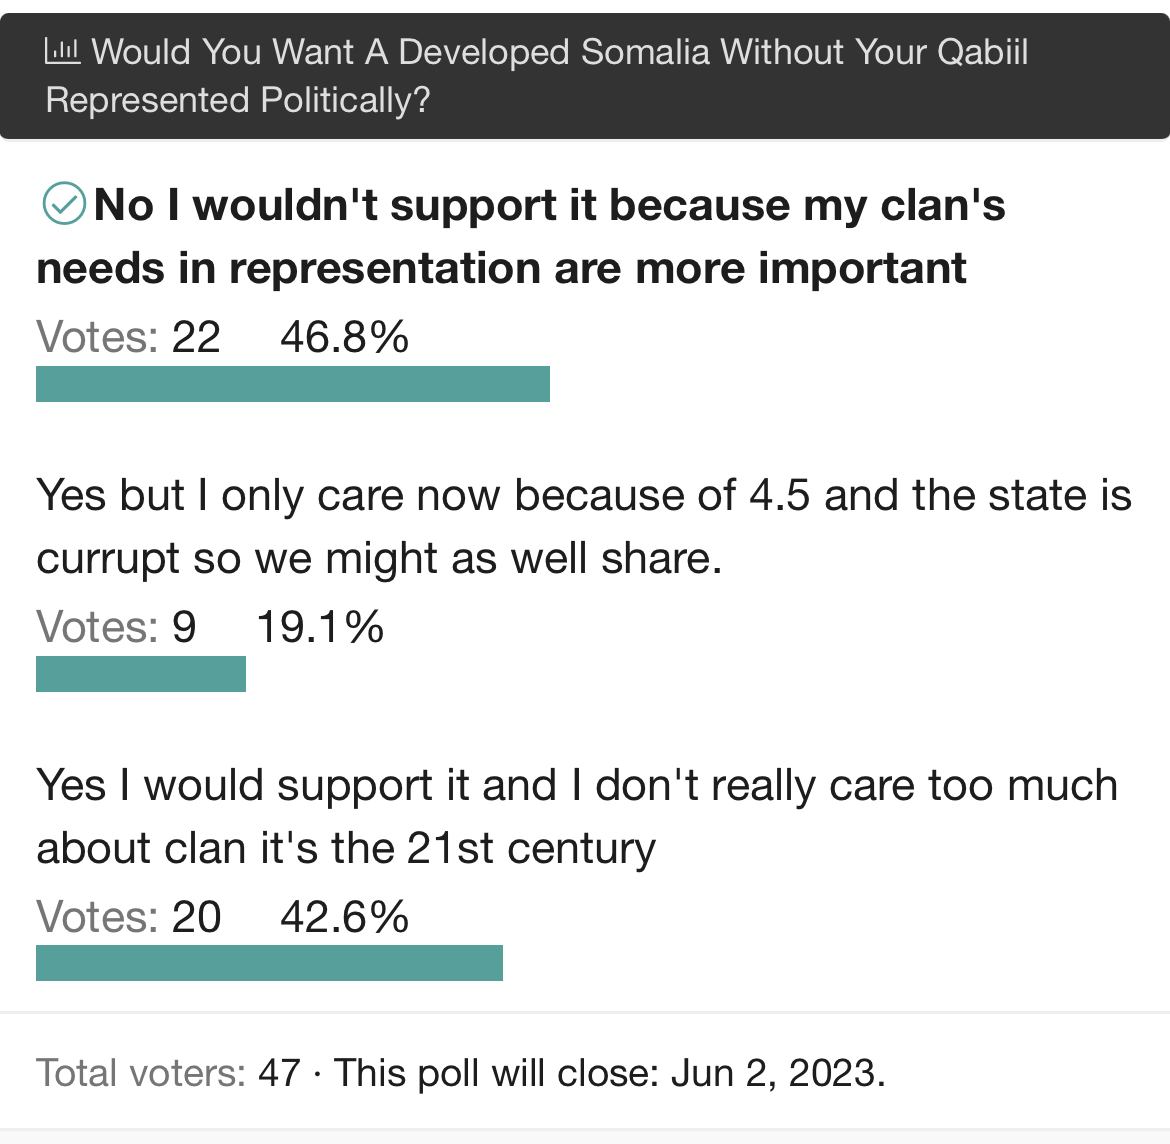Click the 19.1% percentage label

point(320,626)
